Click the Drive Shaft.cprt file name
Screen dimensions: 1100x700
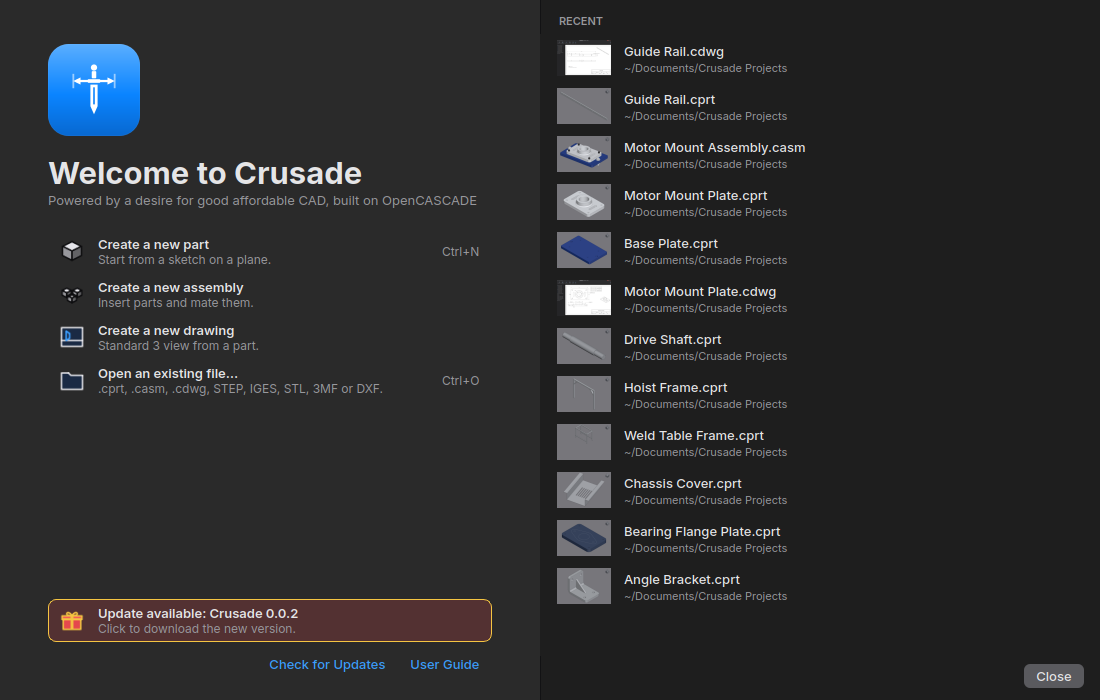tap(673, 340)
